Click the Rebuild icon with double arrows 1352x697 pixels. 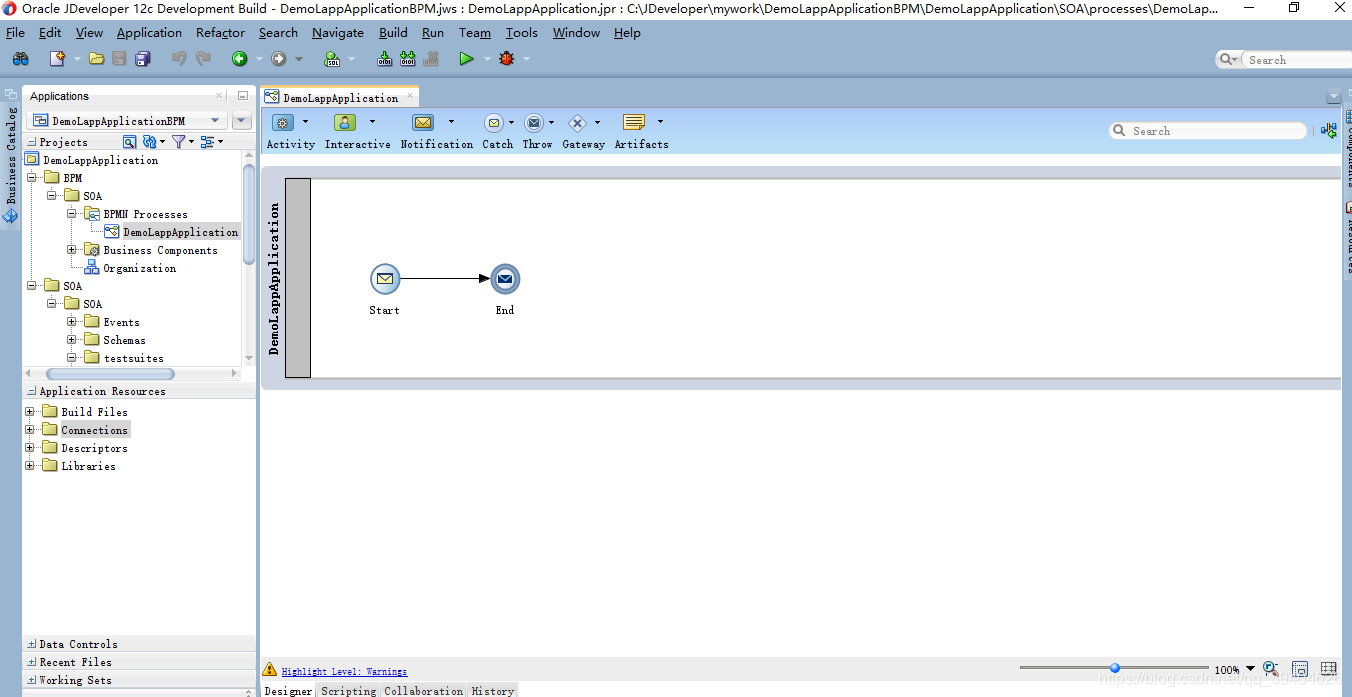pyautogui.click(x=408, y=59)
